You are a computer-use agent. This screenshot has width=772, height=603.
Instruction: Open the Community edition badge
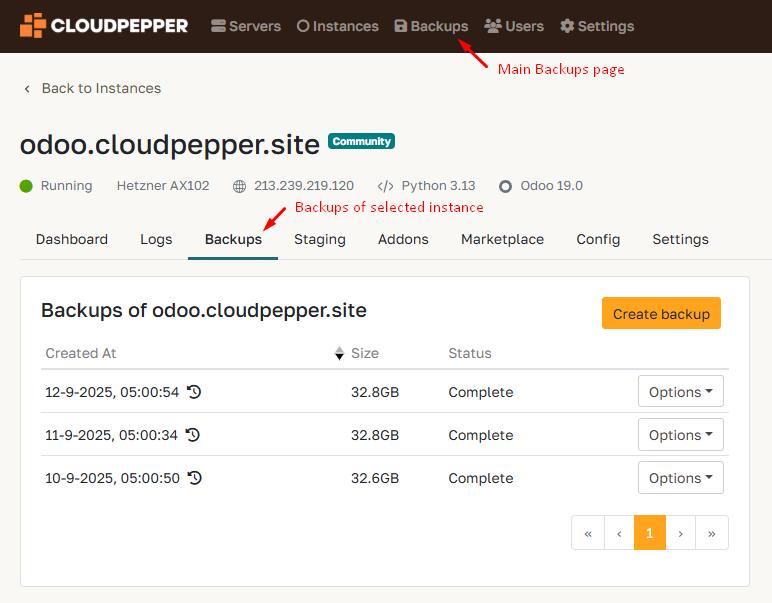361,142
